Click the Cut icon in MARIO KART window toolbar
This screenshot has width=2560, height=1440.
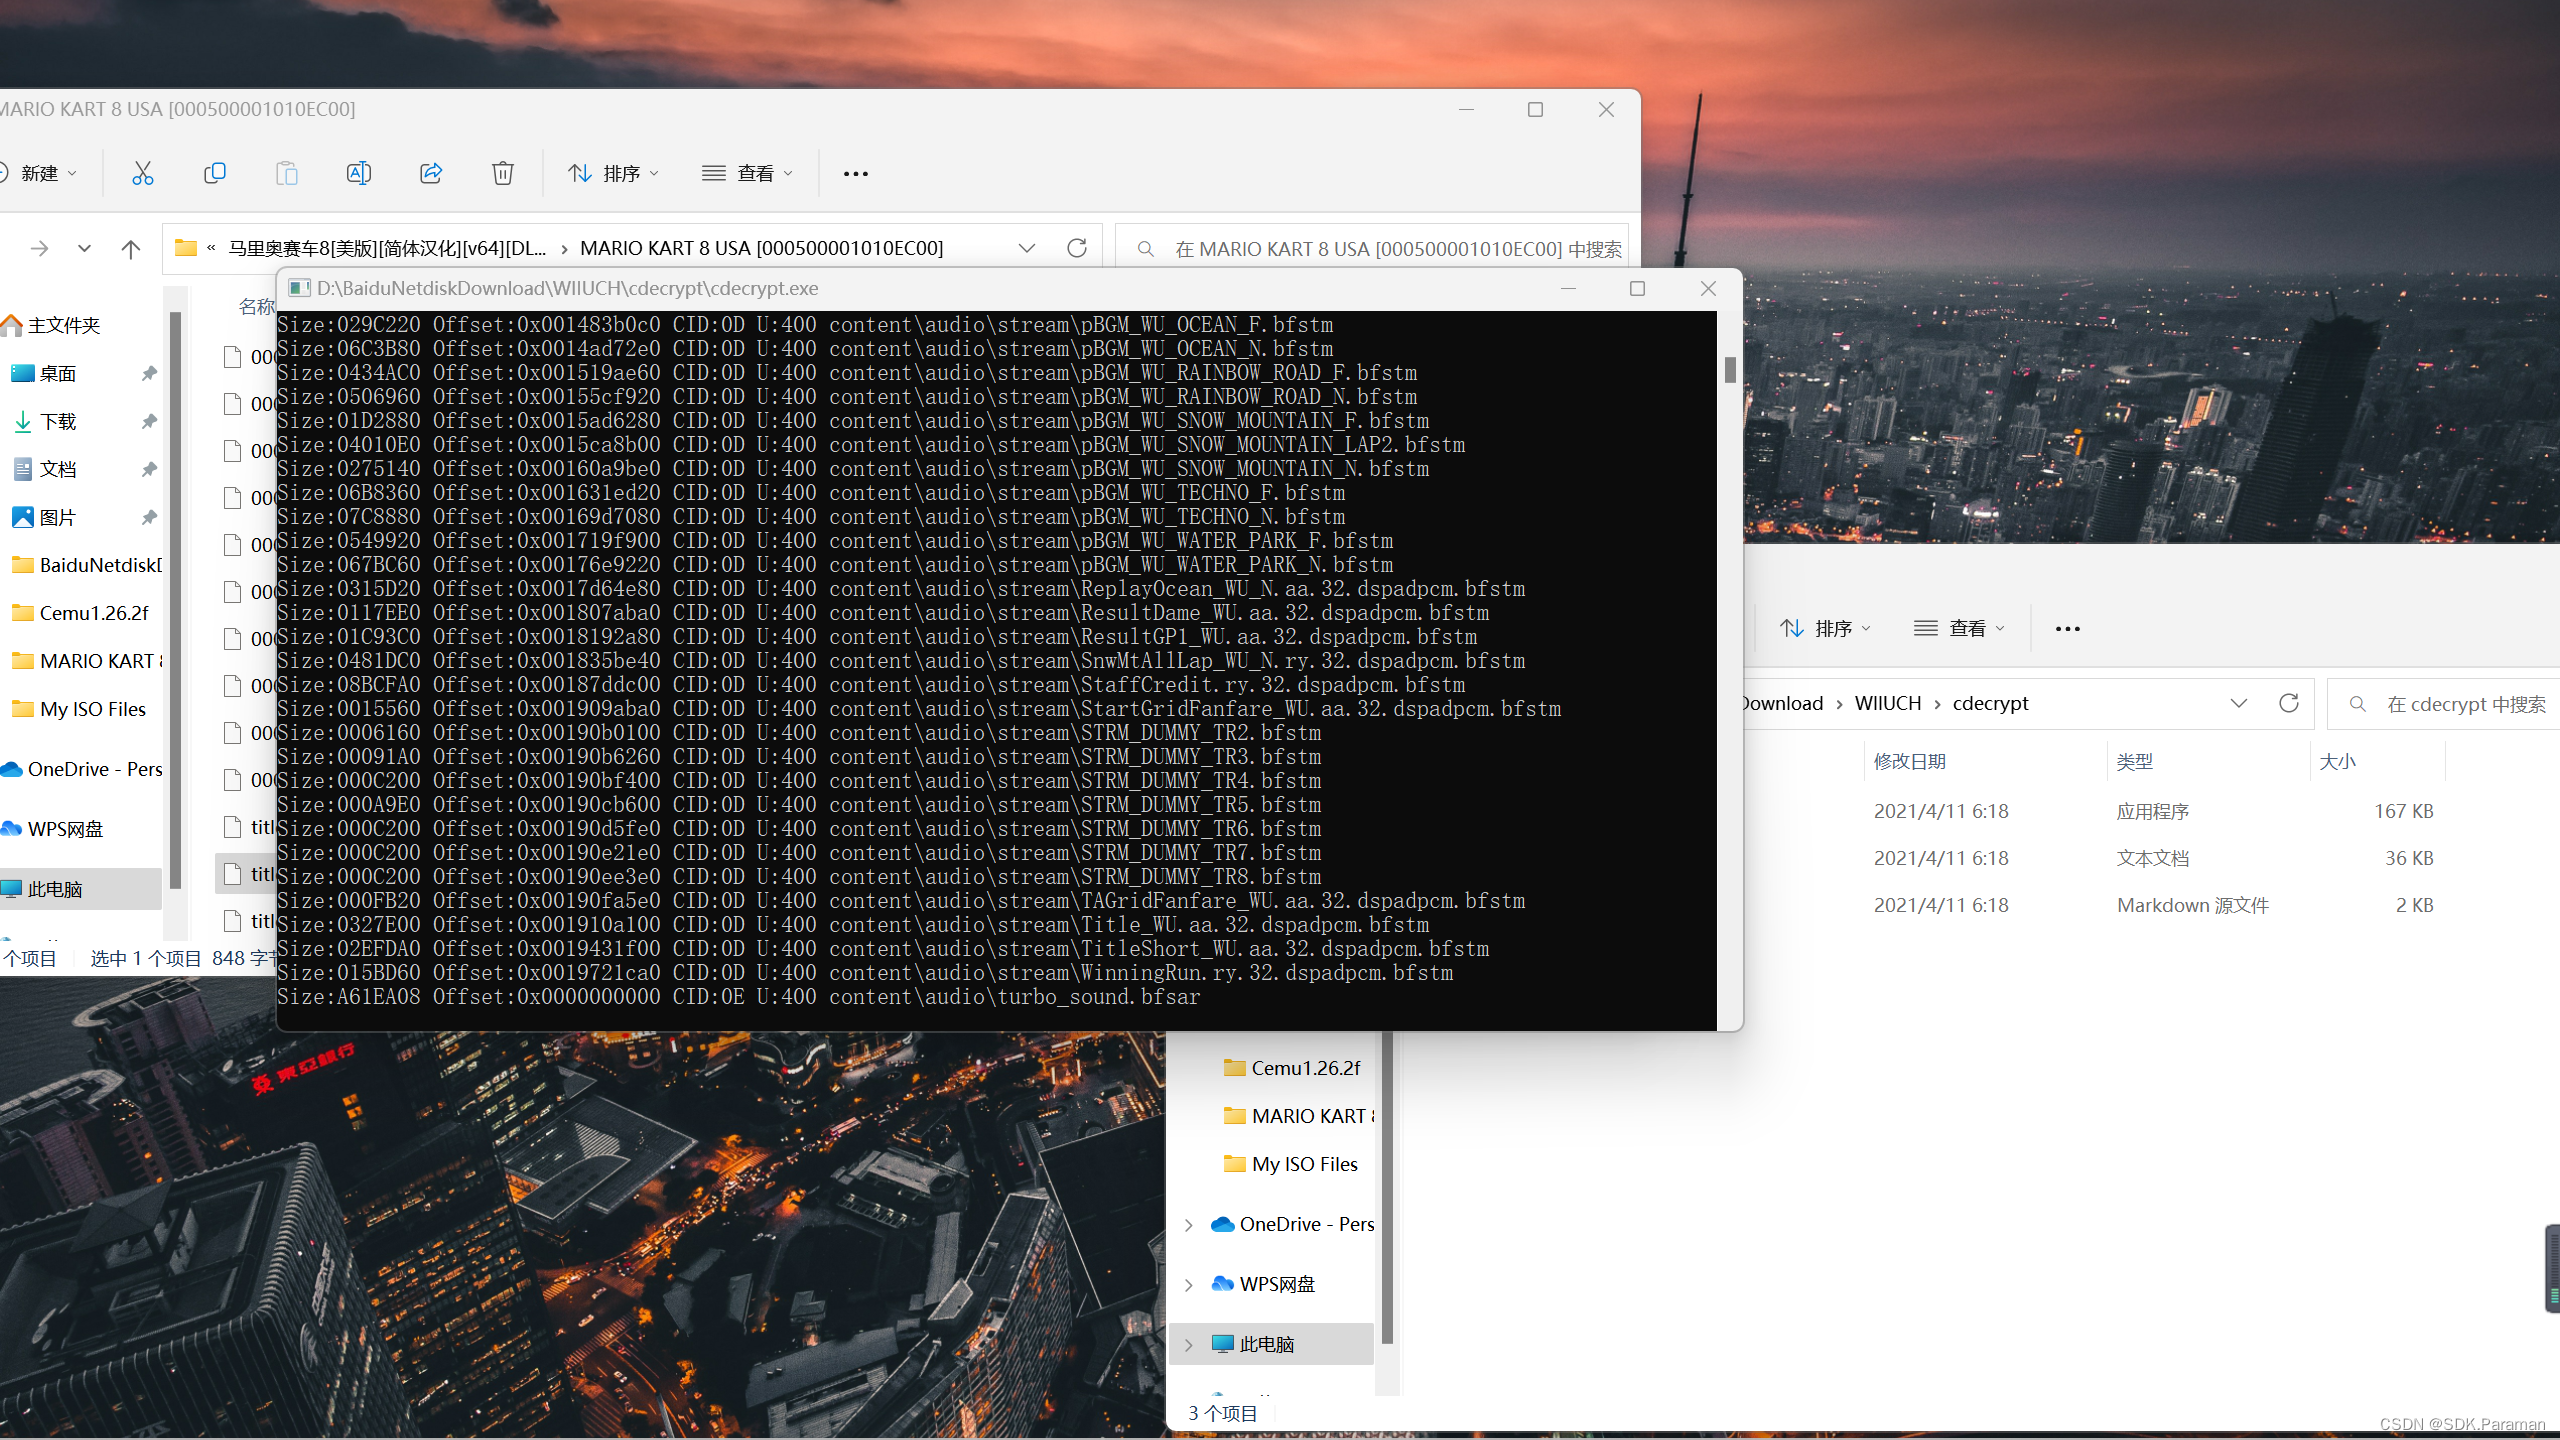[x=143, y=173]
